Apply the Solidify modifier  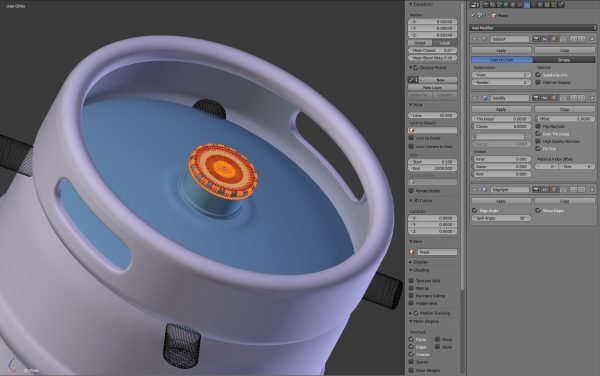coord(501,109)
